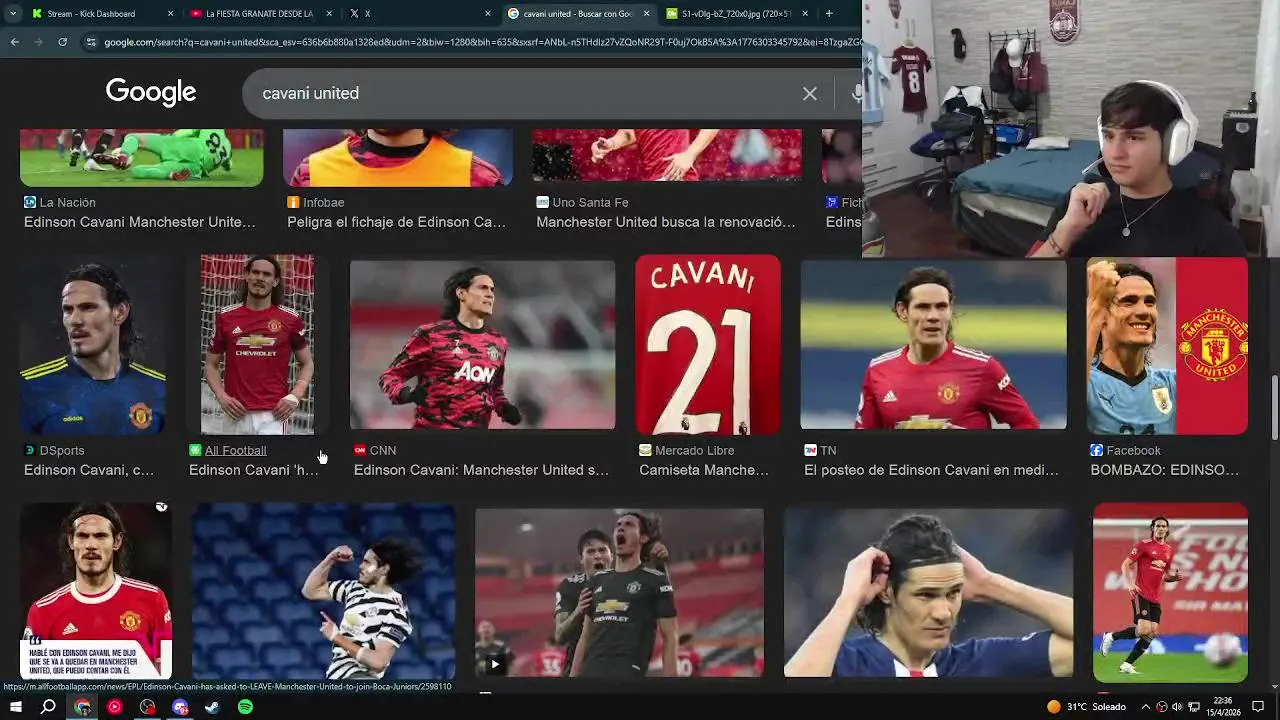Viewport: 1280px width, 720px height.
Task: Open CNN Cavani AON training top thumbnail
Action: 482,344
